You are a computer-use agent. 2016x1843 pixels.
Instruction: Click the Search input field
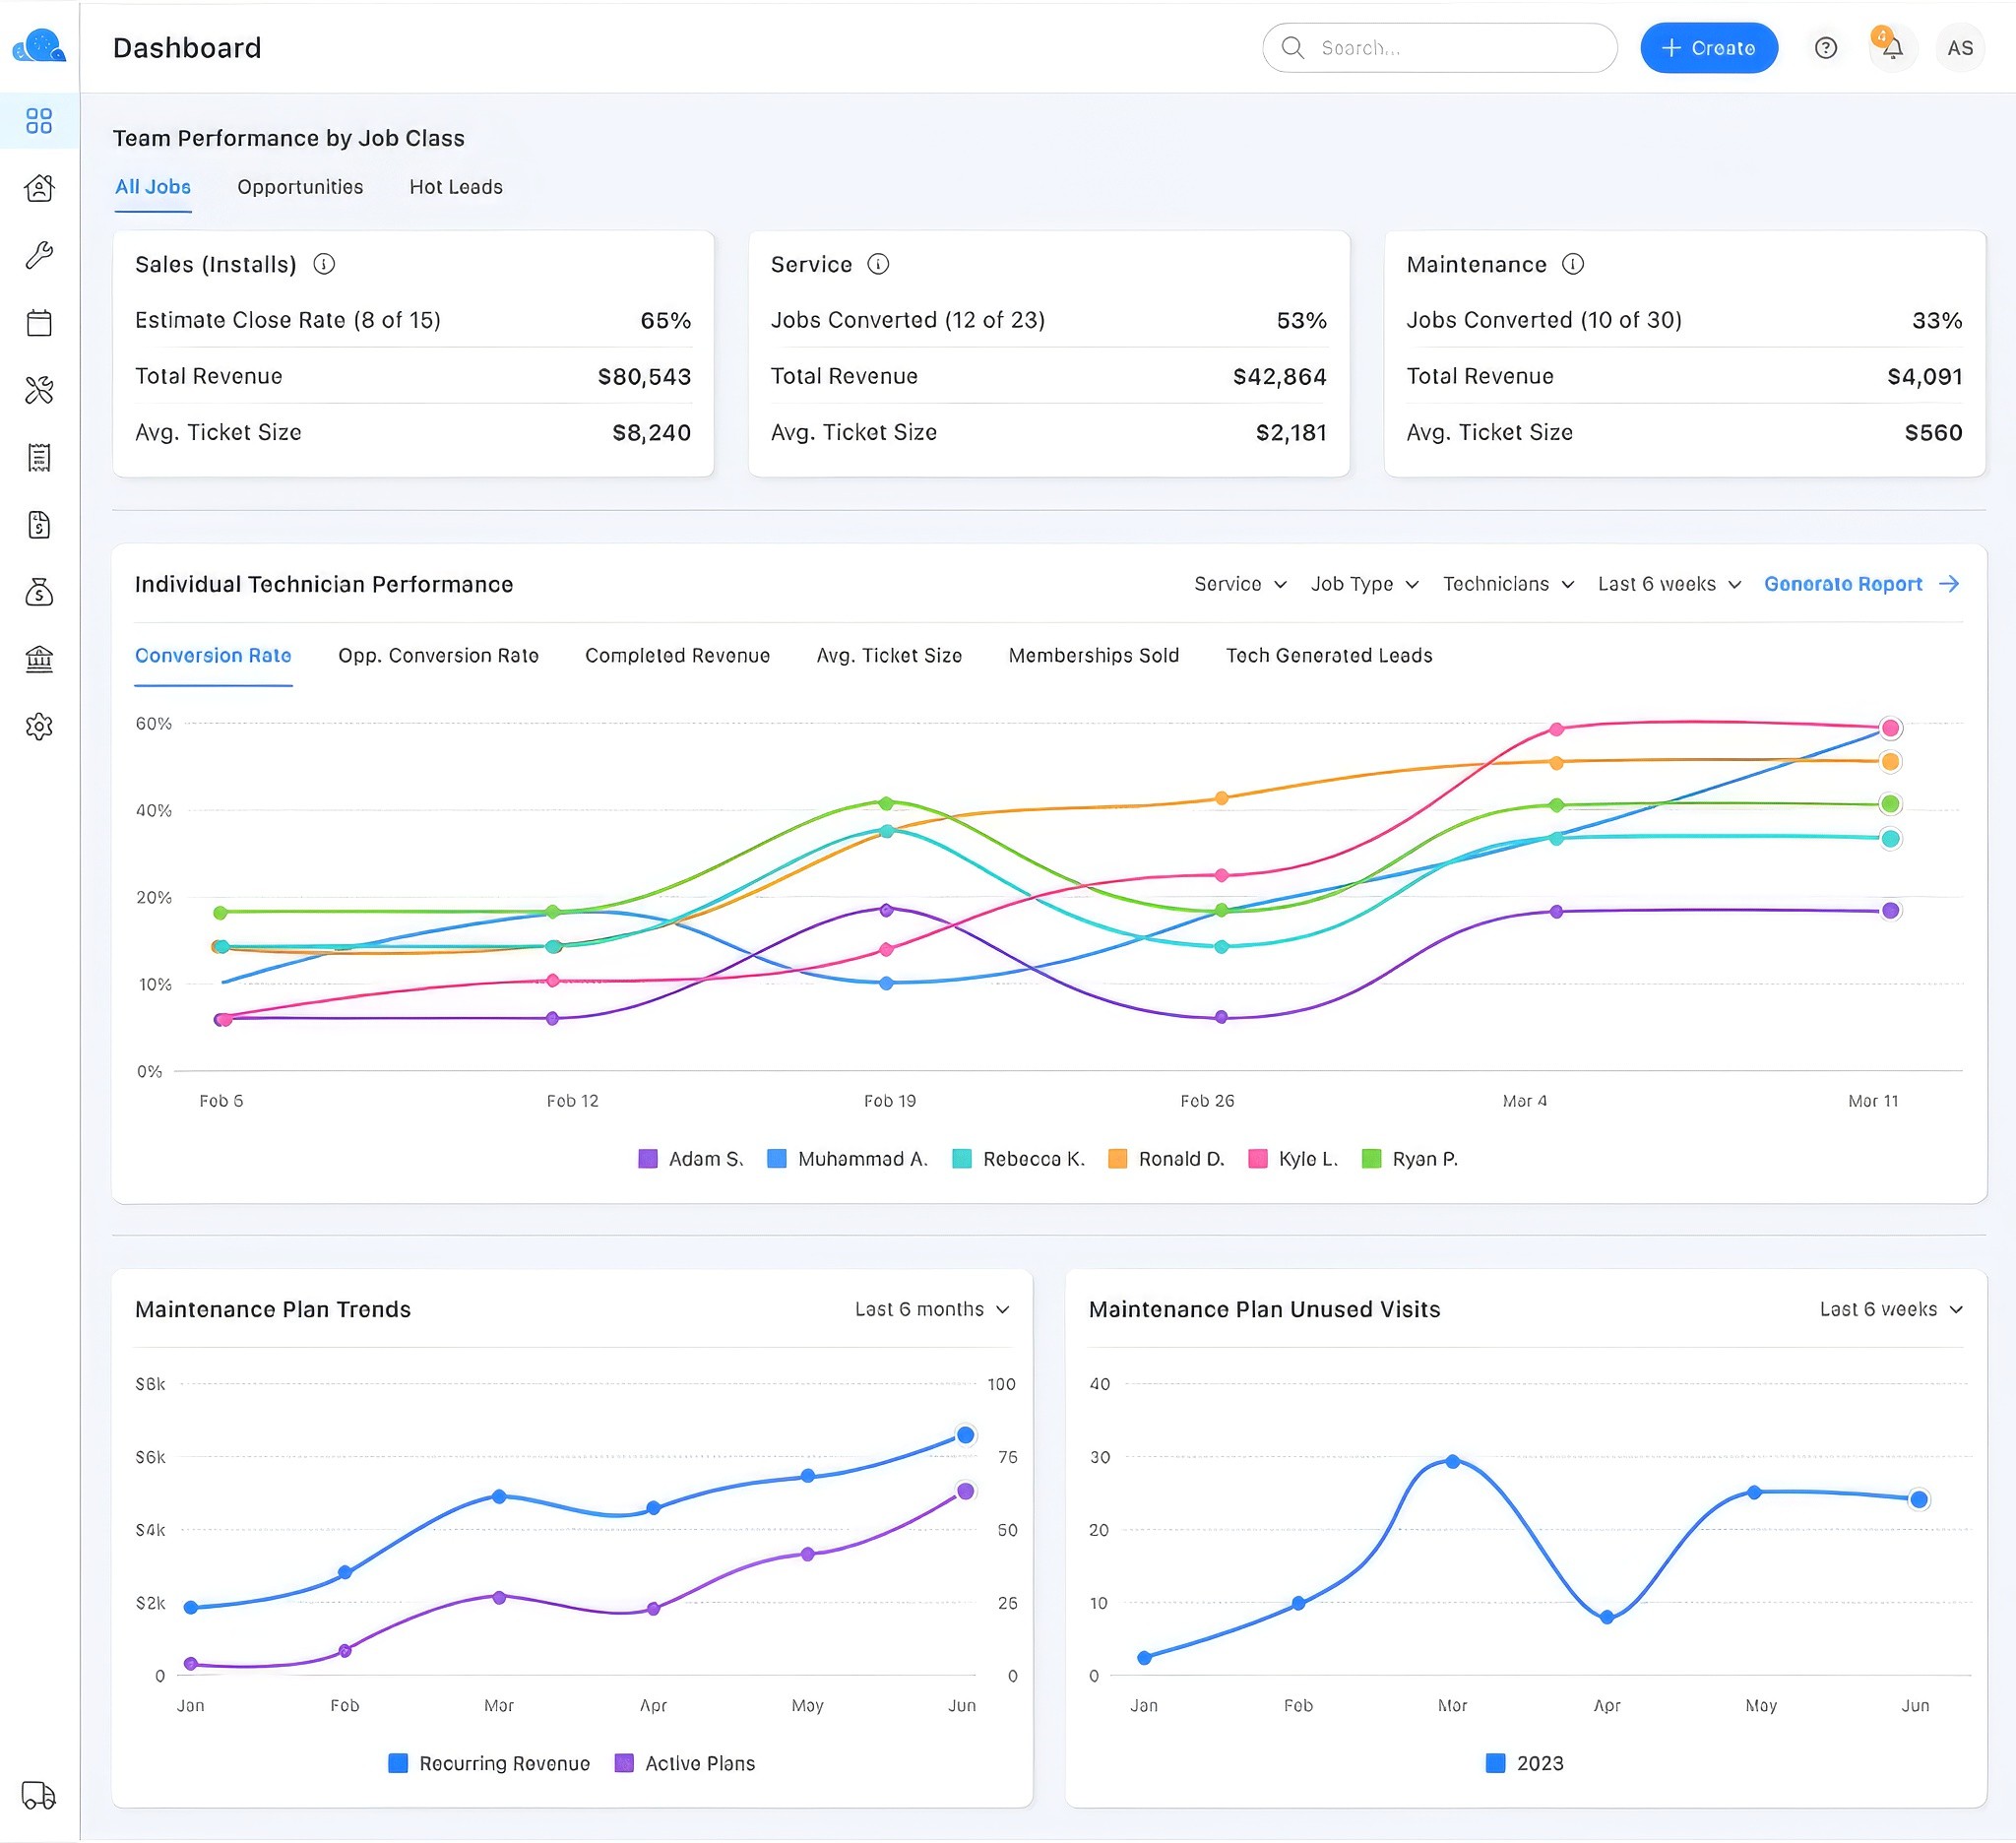(1440, 48)
